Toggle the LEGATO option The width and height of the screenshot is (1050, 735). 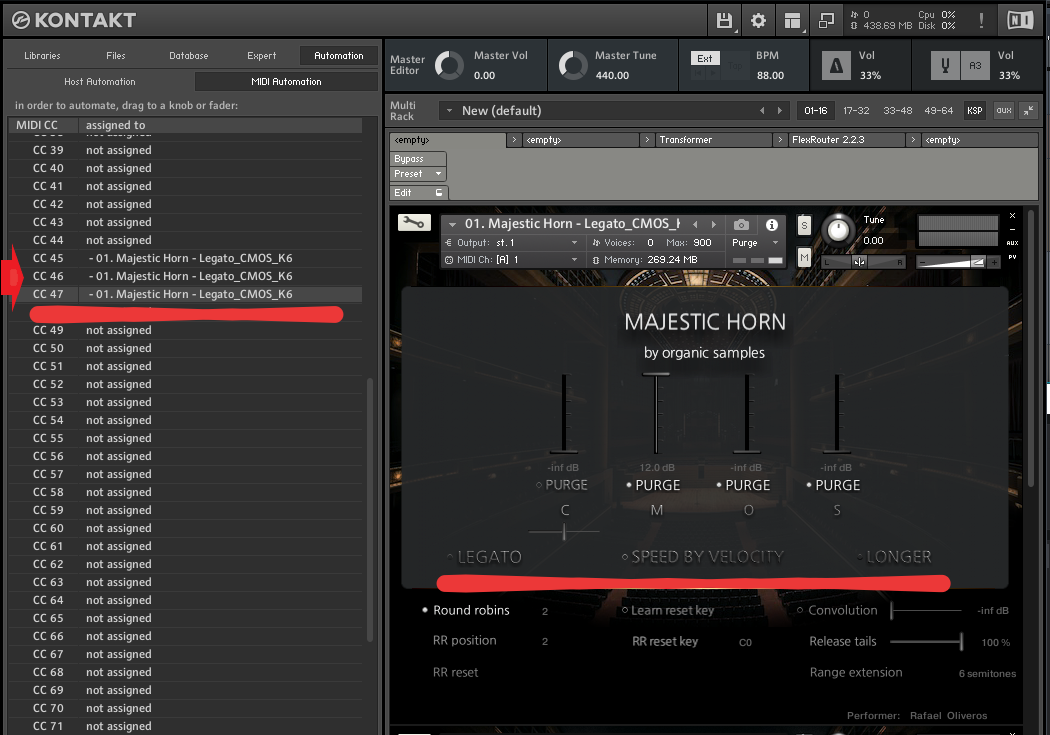[x=484, y=556]
